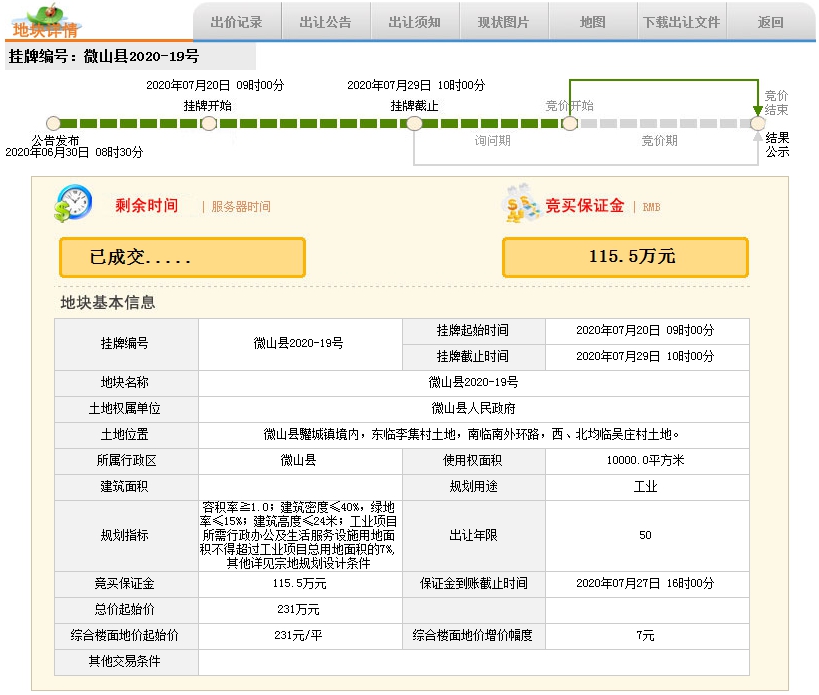Click the 115.5万元 table cell
819x695 pixels.
coord(300,583)
